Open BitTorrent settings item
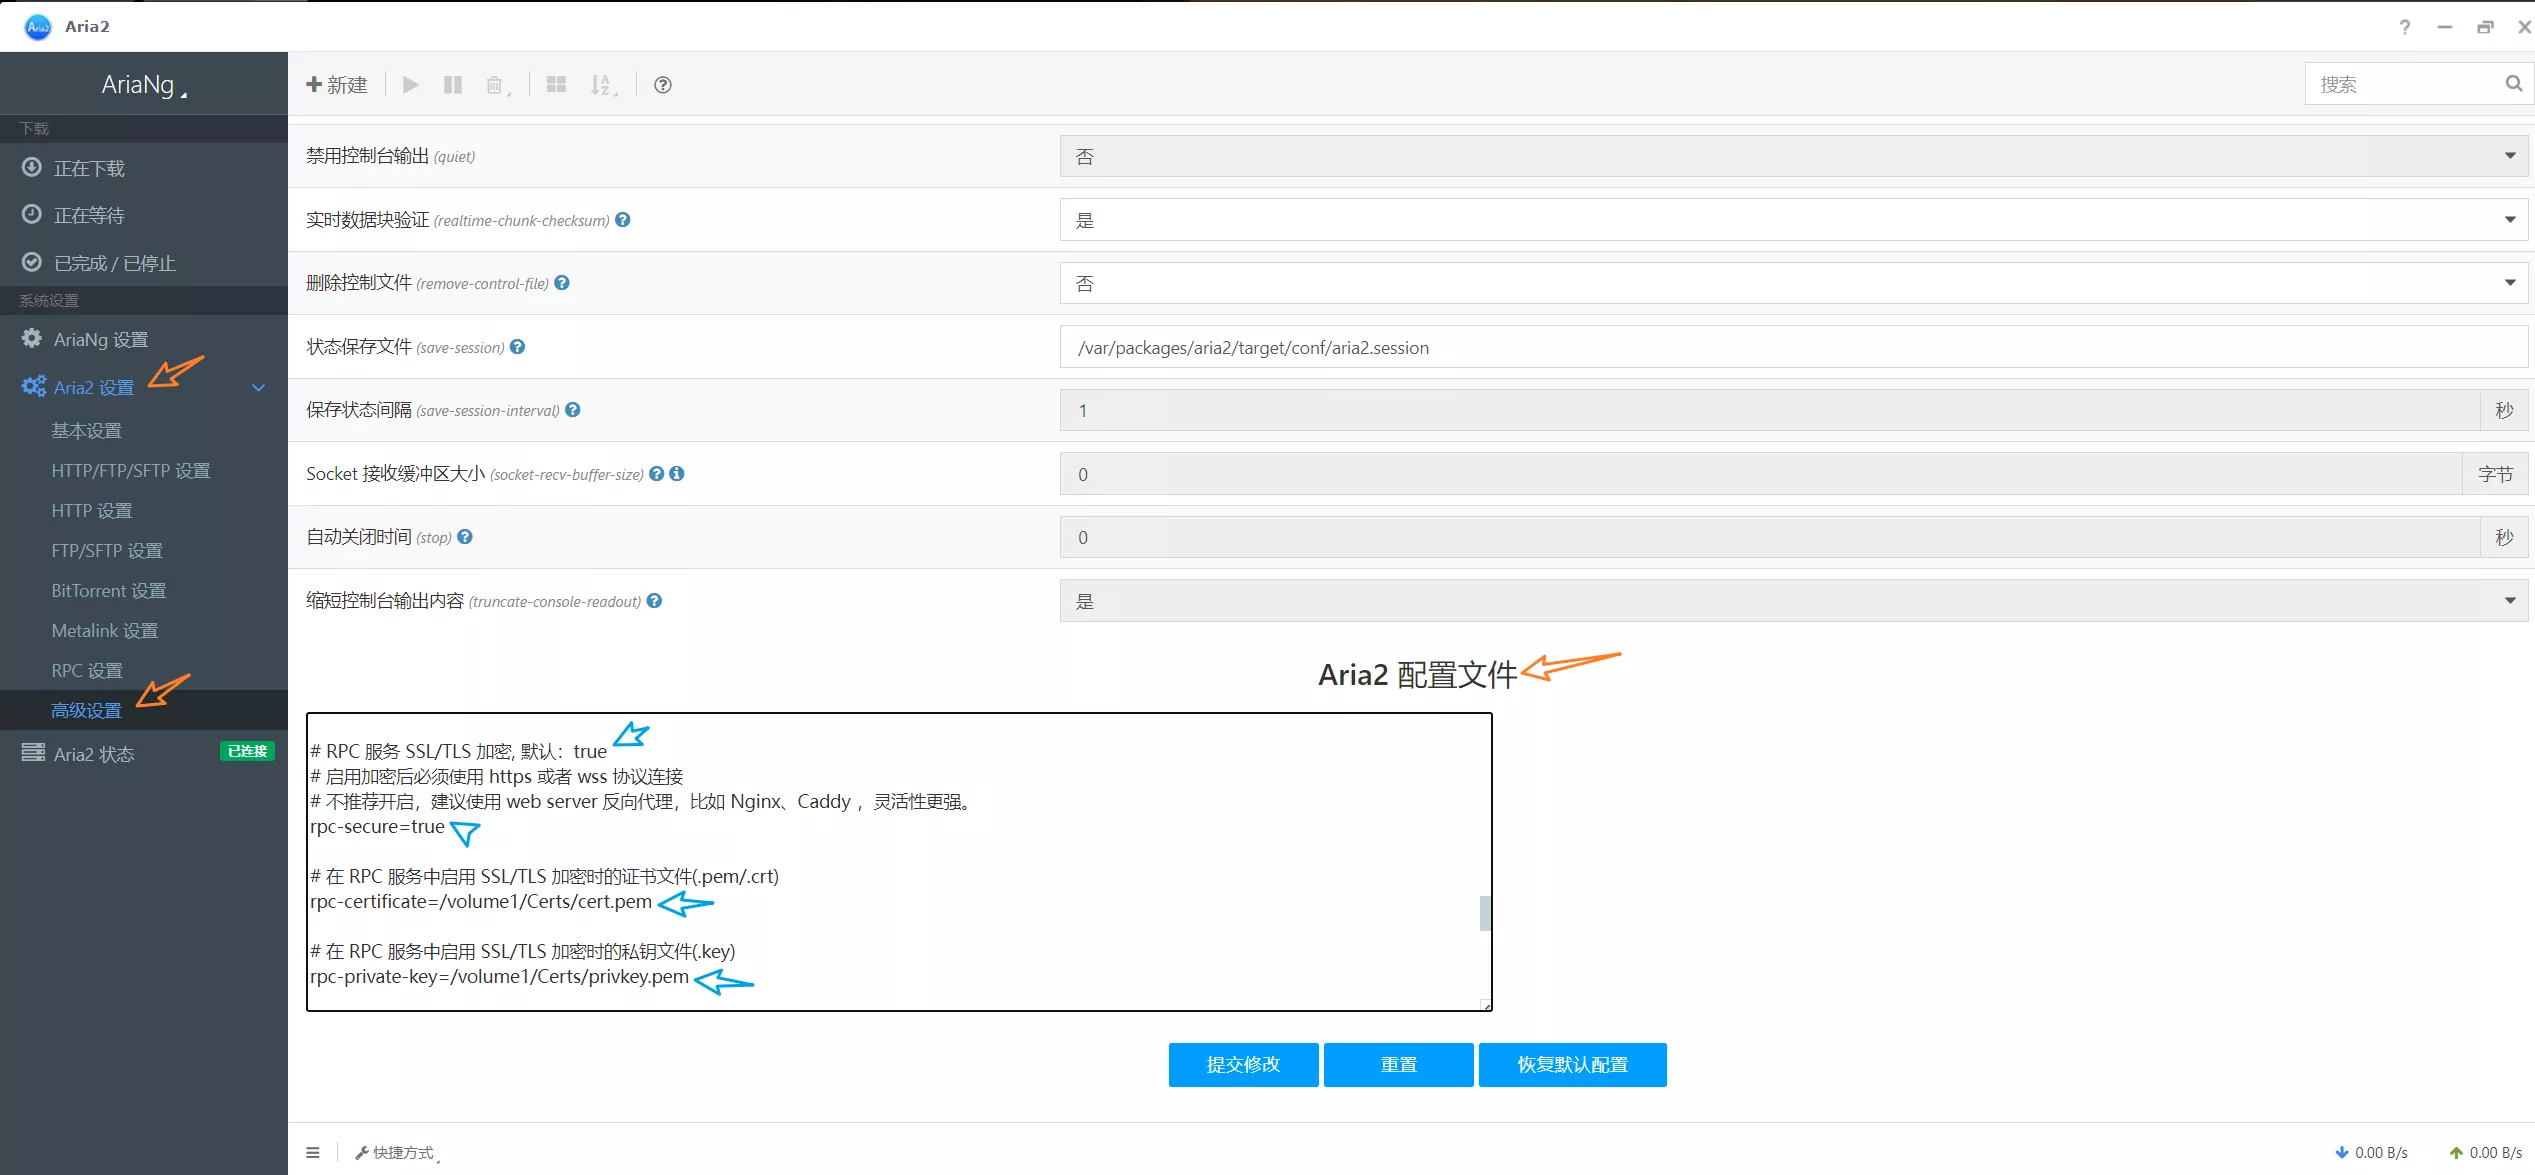 (x=109, y=590)
